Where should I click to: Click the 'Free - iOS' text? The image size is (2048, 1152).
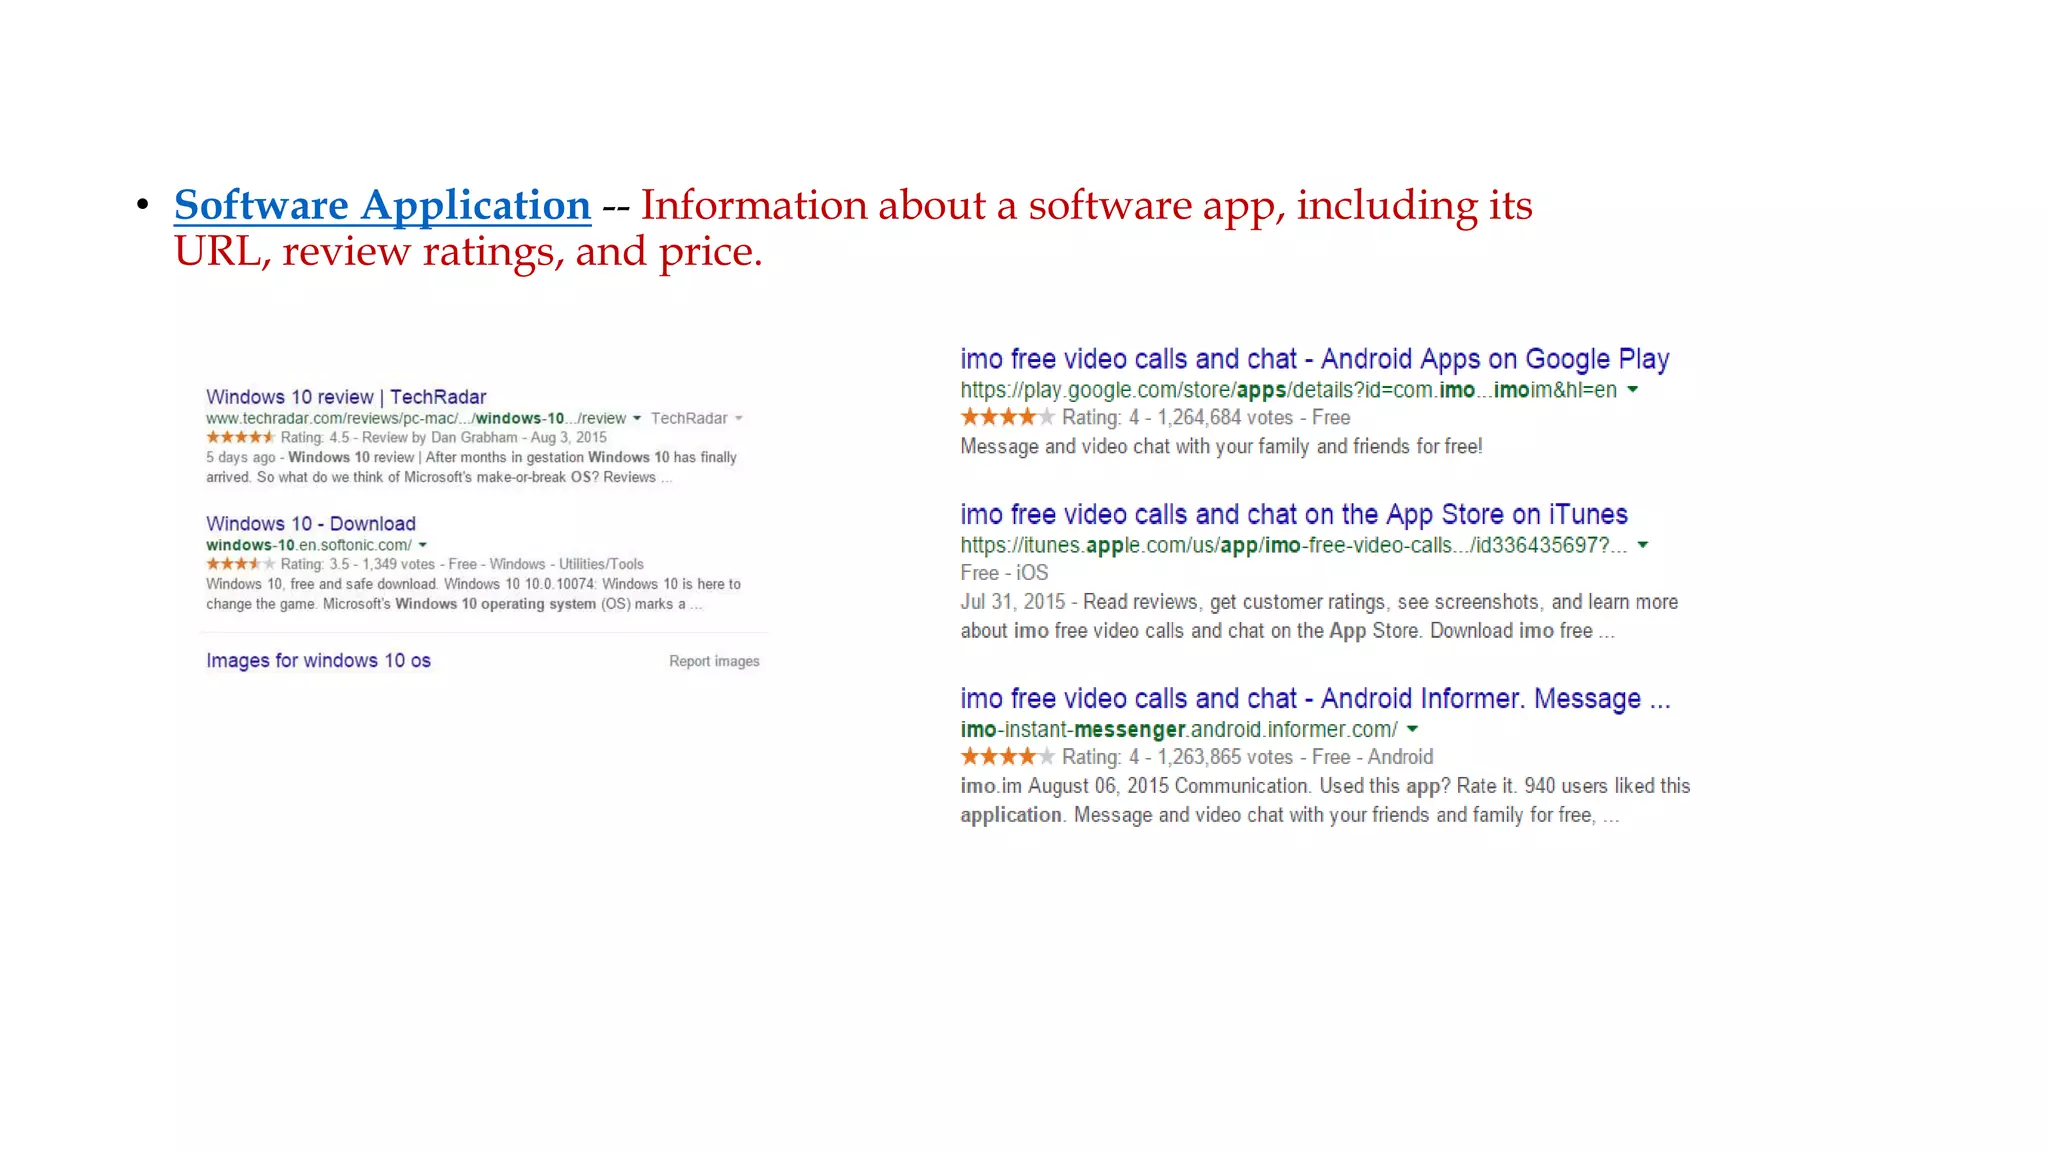(1004, 573)
